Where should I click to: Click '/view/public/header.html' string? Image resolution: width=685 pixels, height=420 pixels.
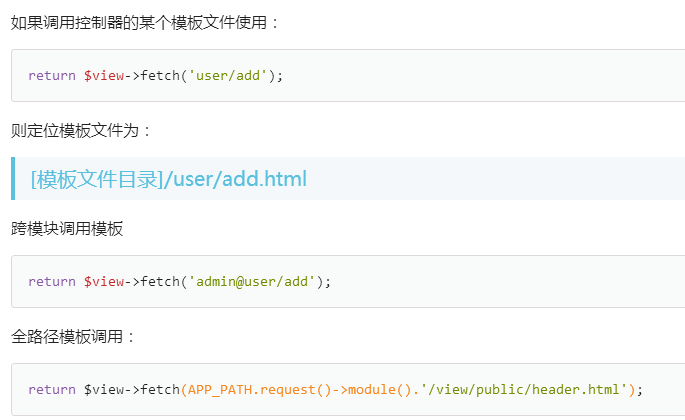(524, 389)
